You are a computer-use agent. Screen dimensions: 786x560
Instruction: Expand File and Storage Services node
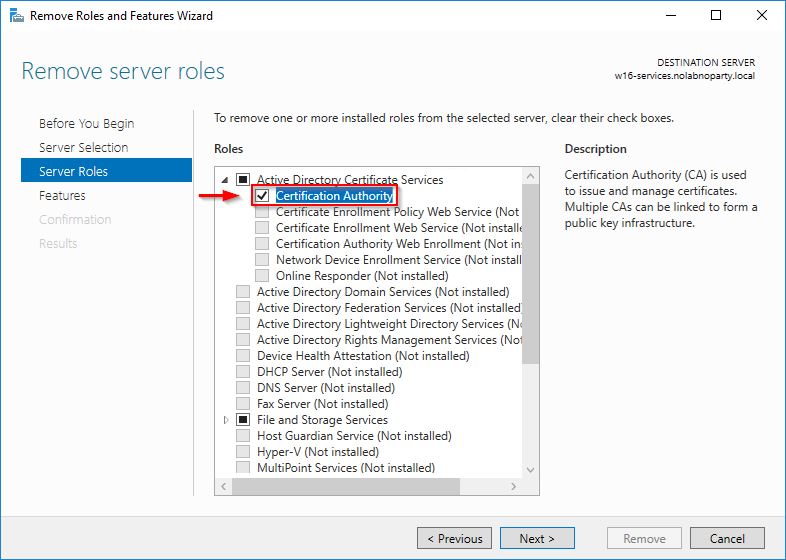226,420
